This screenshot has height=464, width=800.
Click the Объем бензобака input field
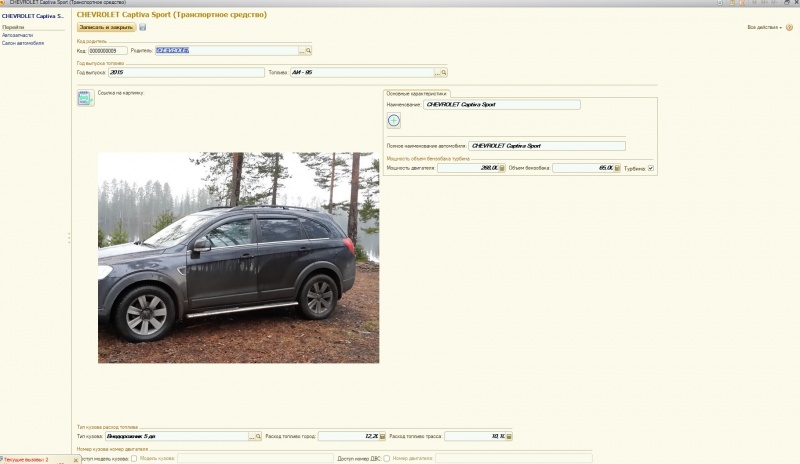tap(583, 168)
